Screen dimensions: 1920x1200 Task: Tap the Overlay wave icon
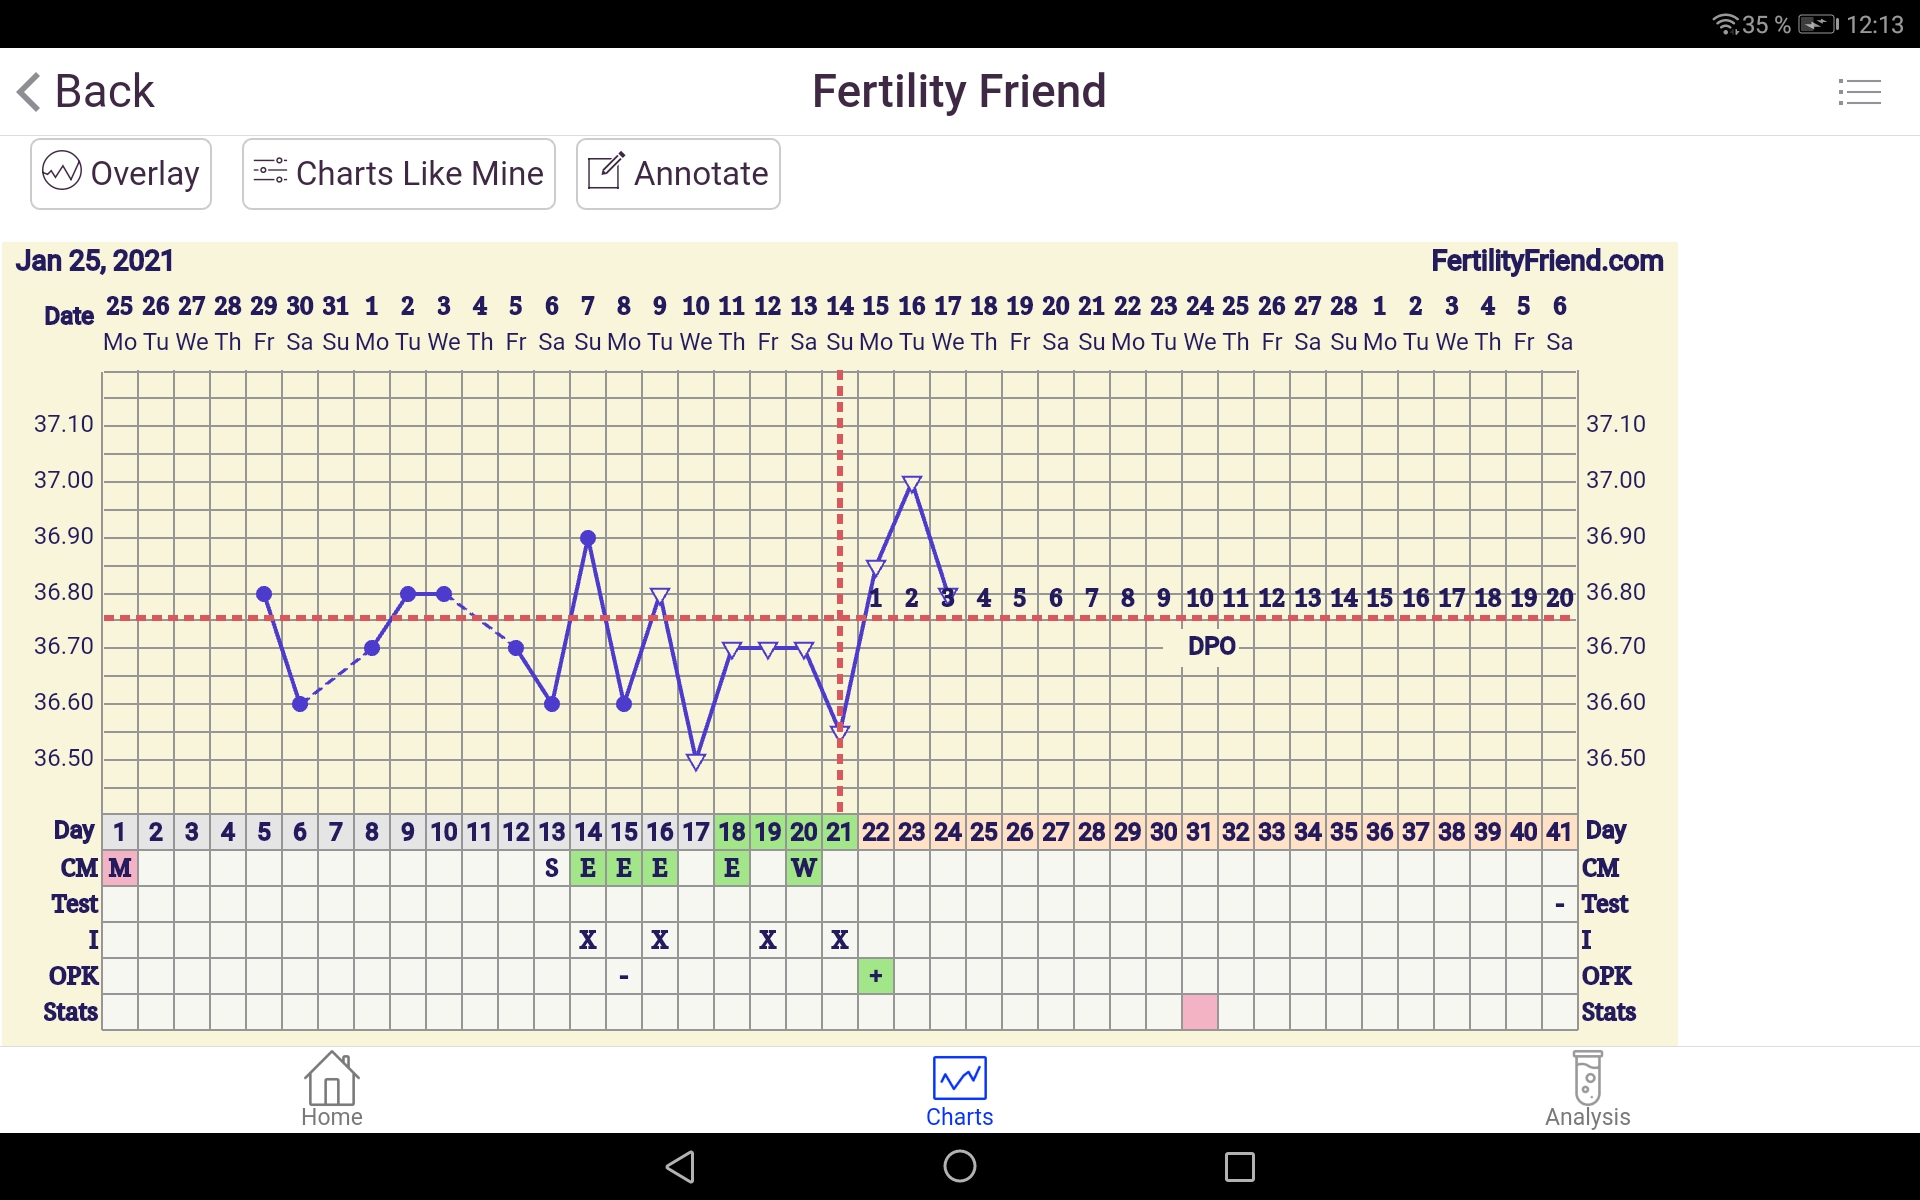[x=62, y=172]
